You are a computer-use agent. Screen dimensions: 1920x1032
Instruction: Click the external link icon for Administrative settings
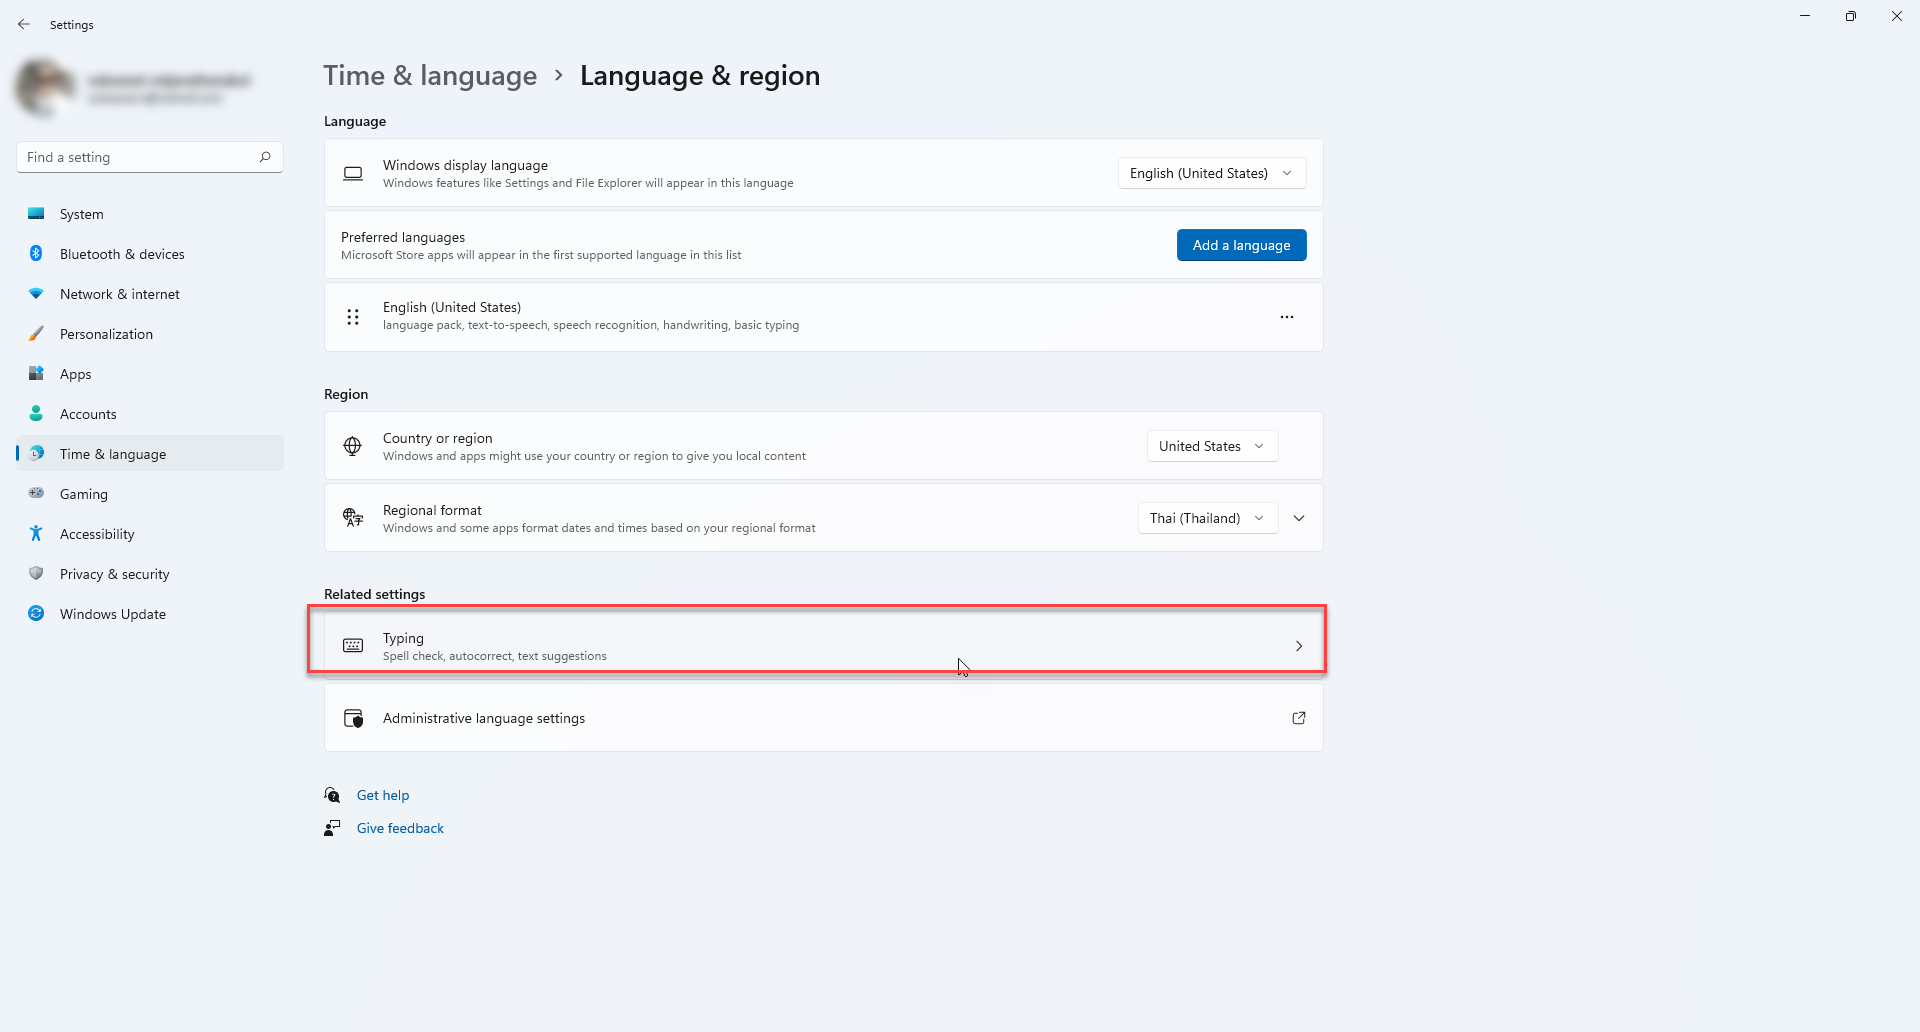(1299, 718)
